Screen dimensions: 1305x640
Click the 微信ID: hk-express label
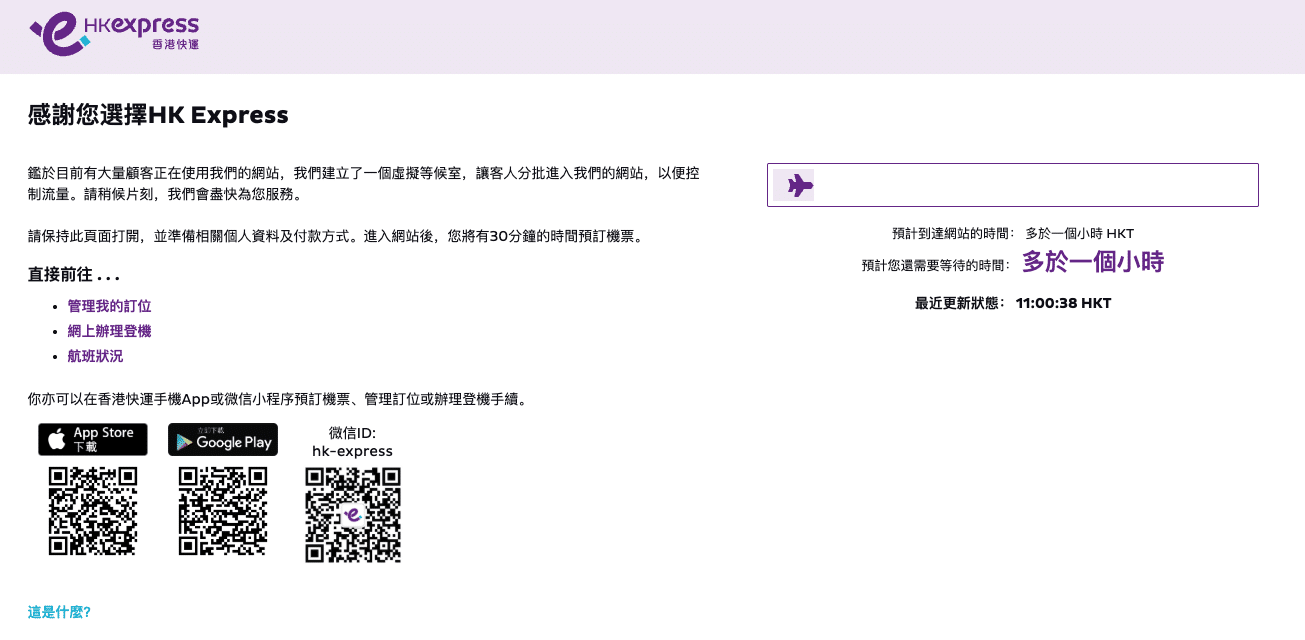(x=353, y=442)
